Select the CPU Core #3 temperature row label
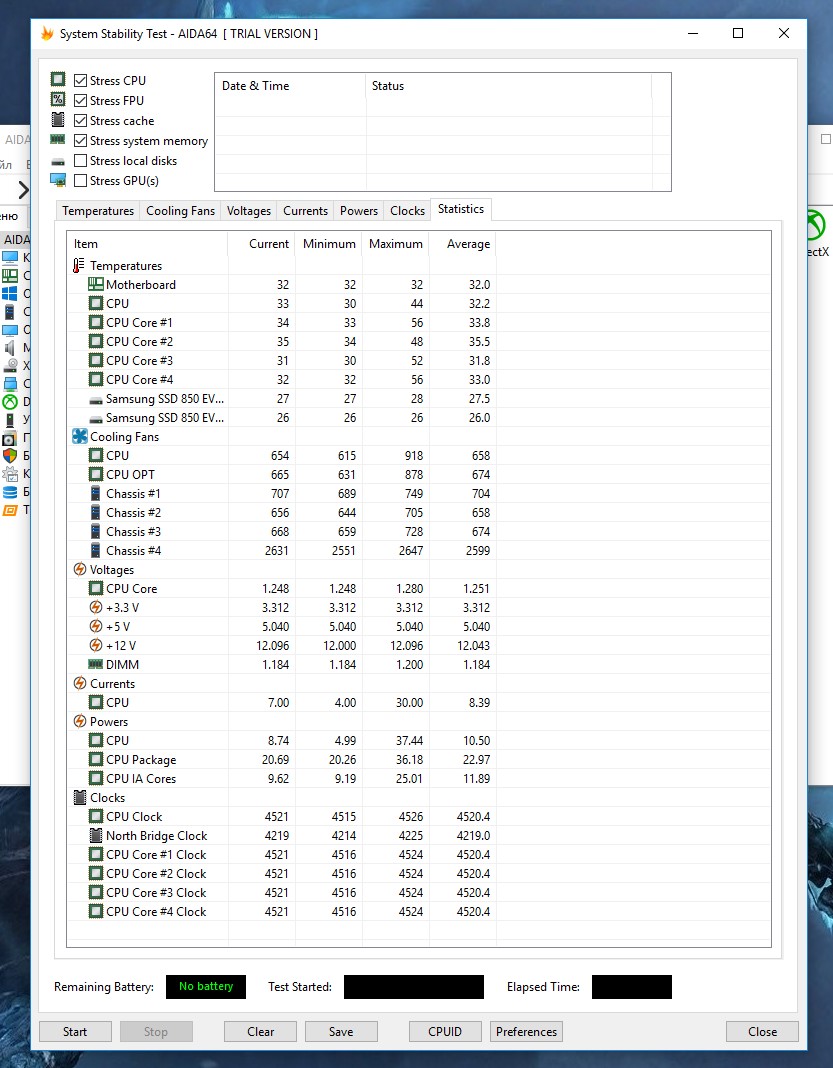 pyautogui.click(x=140, y=361)
